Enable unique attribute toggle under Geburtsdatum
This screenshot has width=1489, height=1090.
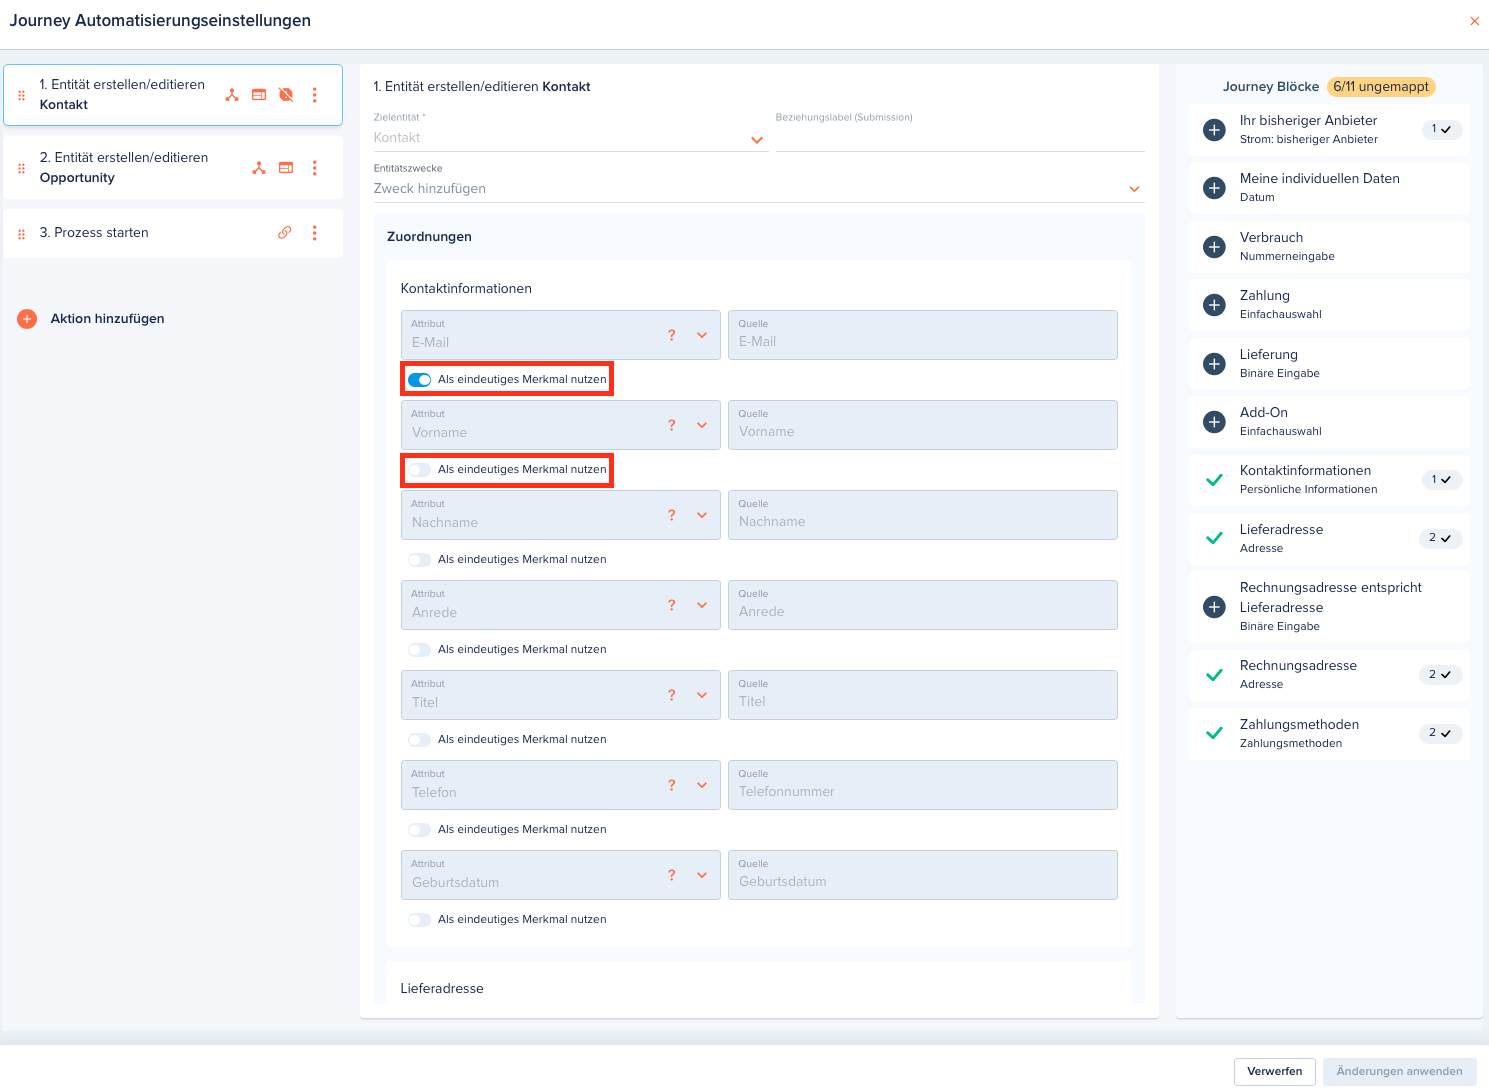click(x=419, y=920)
